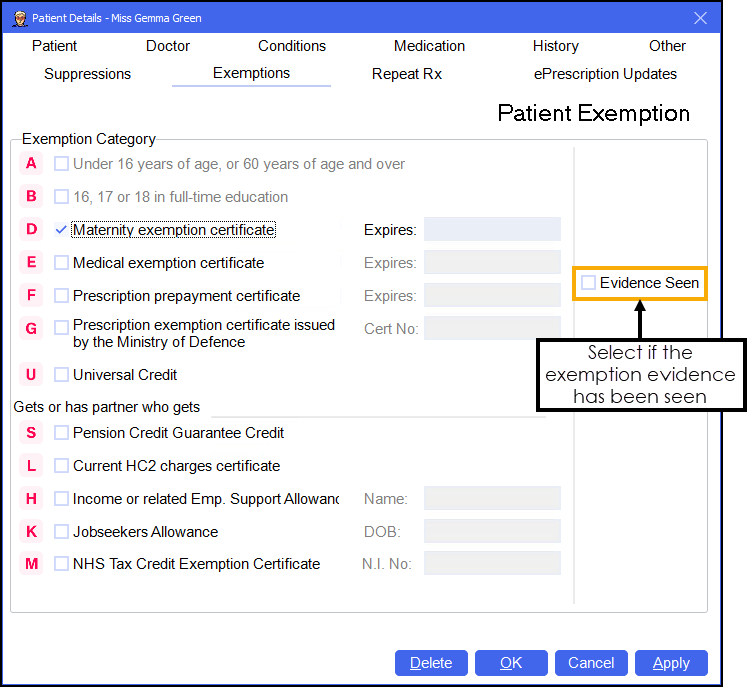Select Prescription prepayment certificate checkbox
The width and height of the screenshot is (749, 687).
(62, 296)
